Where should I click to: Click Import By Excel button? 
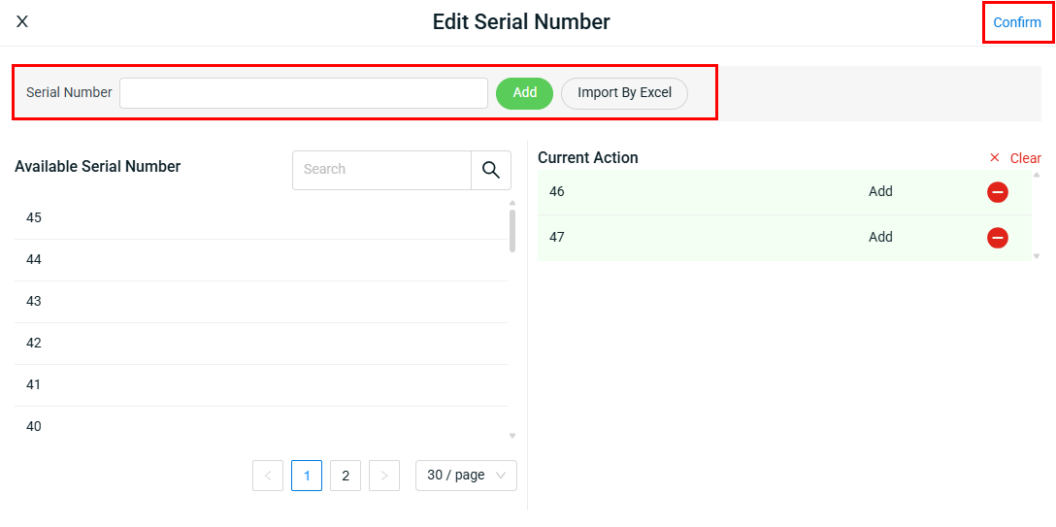point(624,93)
